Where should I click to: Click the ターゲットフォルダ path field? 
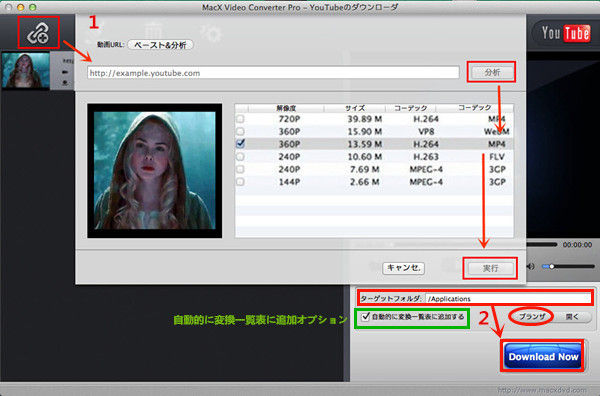click(x=509, y=298)
